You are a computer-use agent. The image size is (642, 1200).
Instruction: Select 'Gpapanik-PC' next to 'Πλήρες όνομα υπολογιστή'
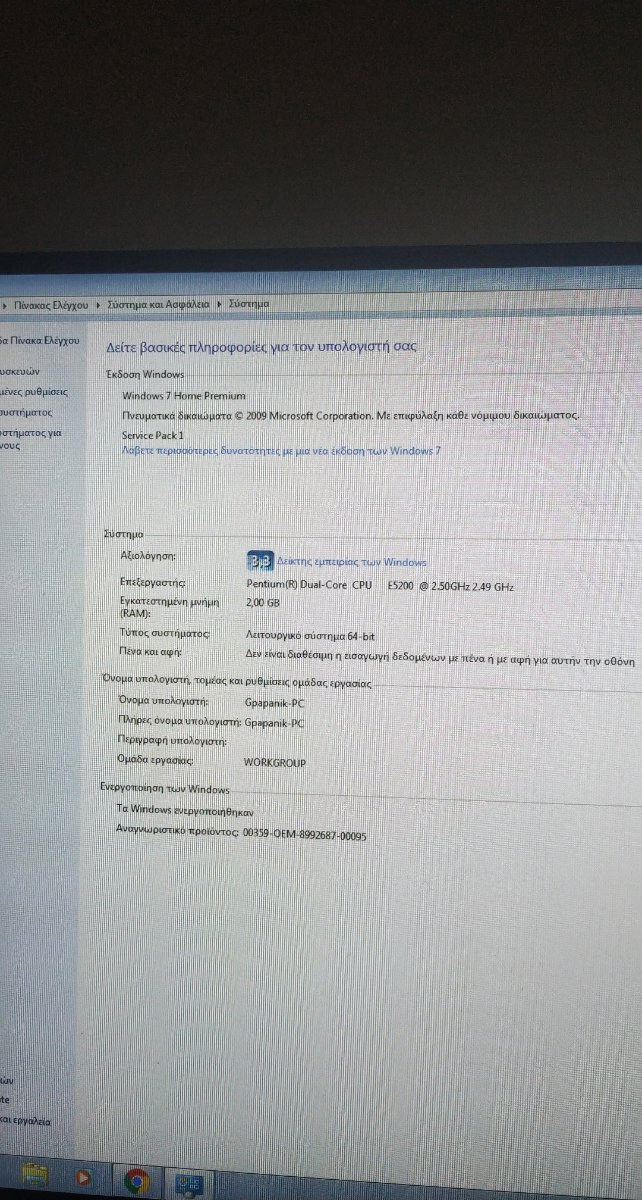(x=274, y=722)
